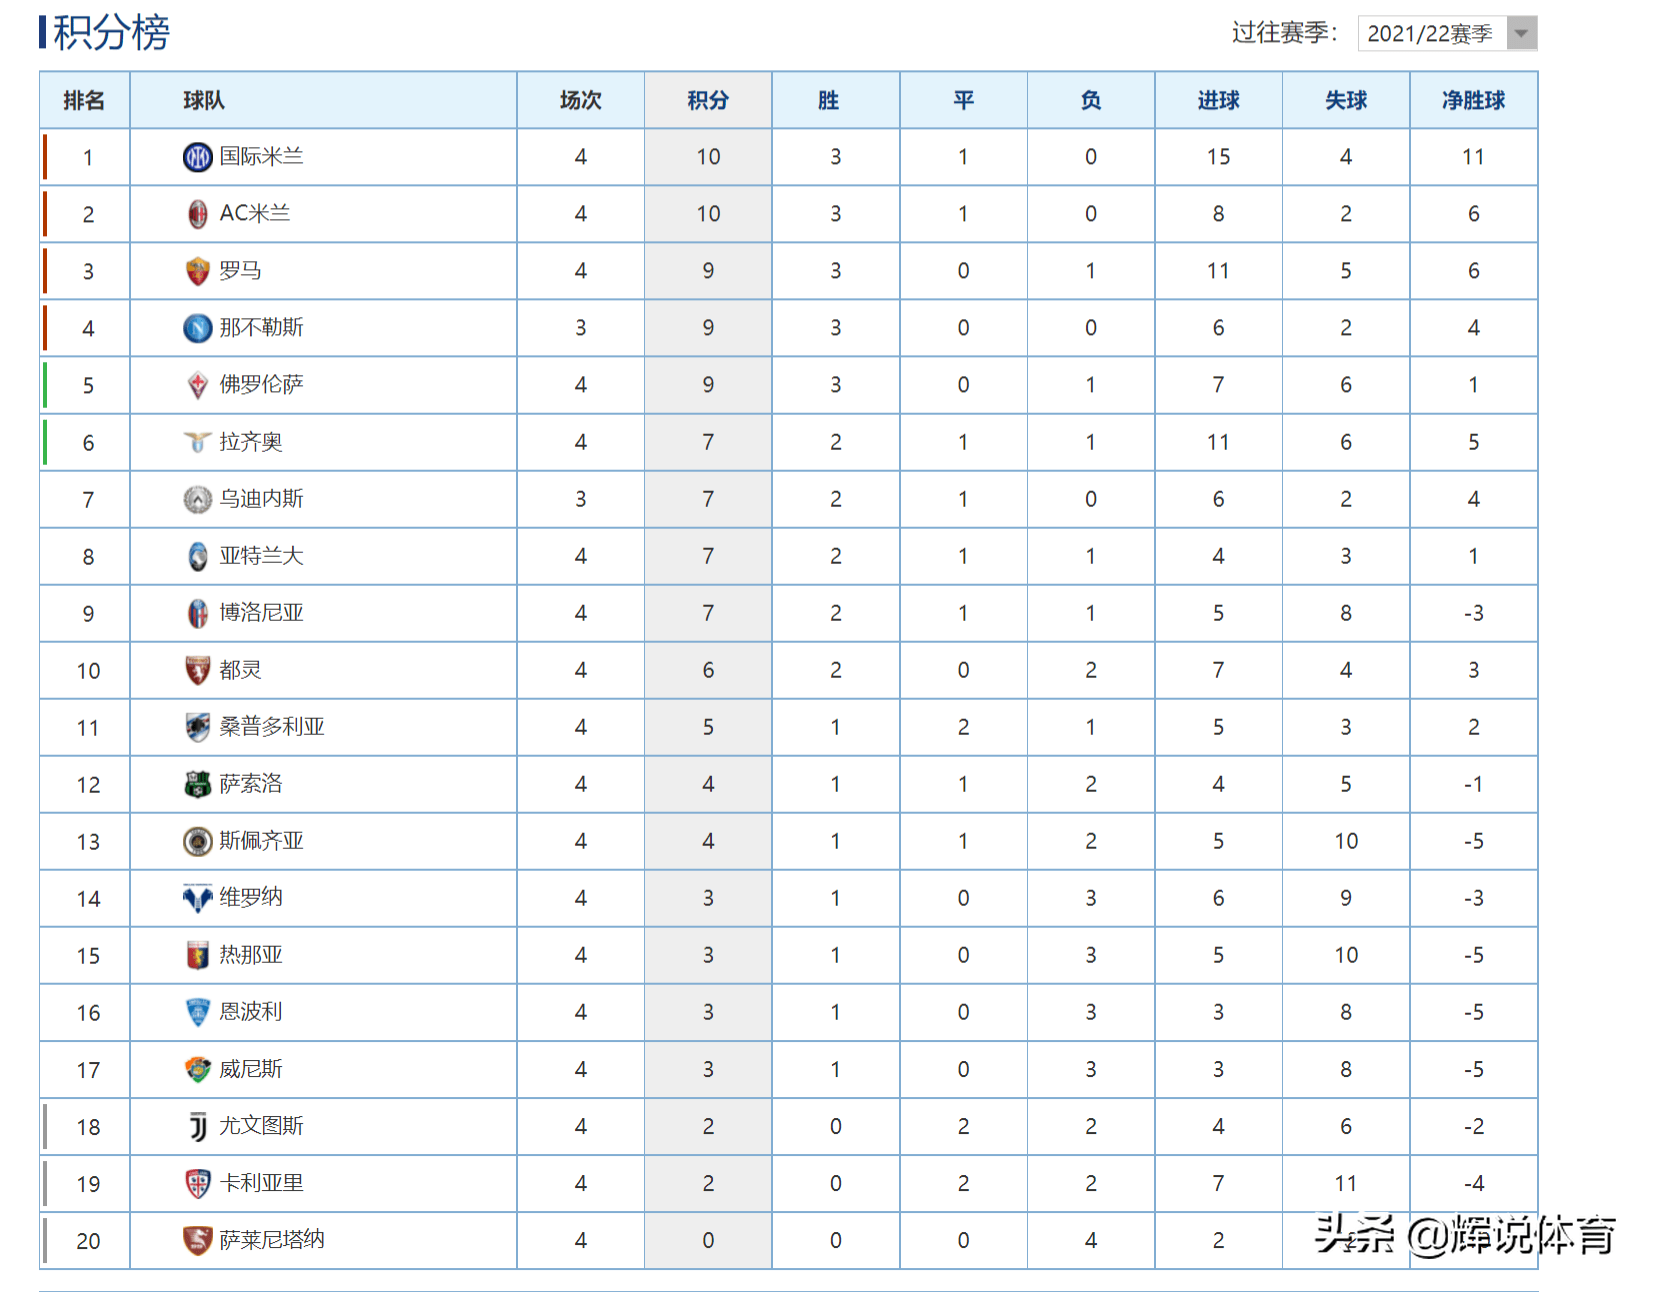
Task: Click the Lazio (拉齐奥) eagle crest icon
Action: (198, 442)
